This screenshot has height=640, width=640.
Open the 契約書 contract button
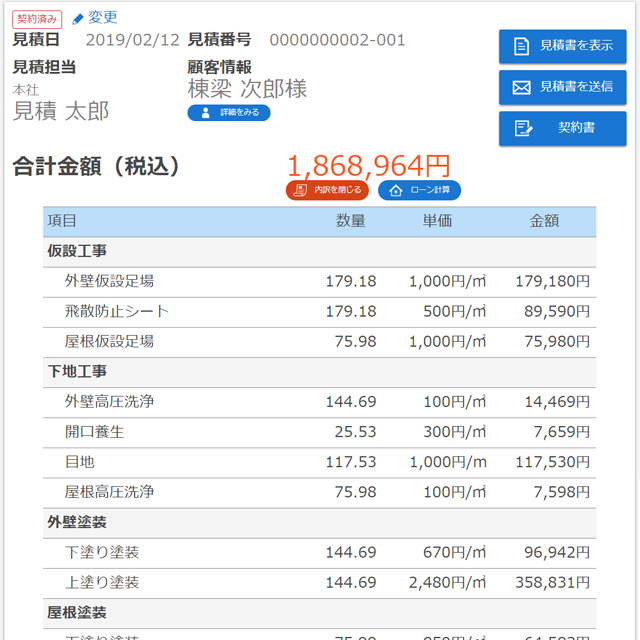click(x=563, y=128)
